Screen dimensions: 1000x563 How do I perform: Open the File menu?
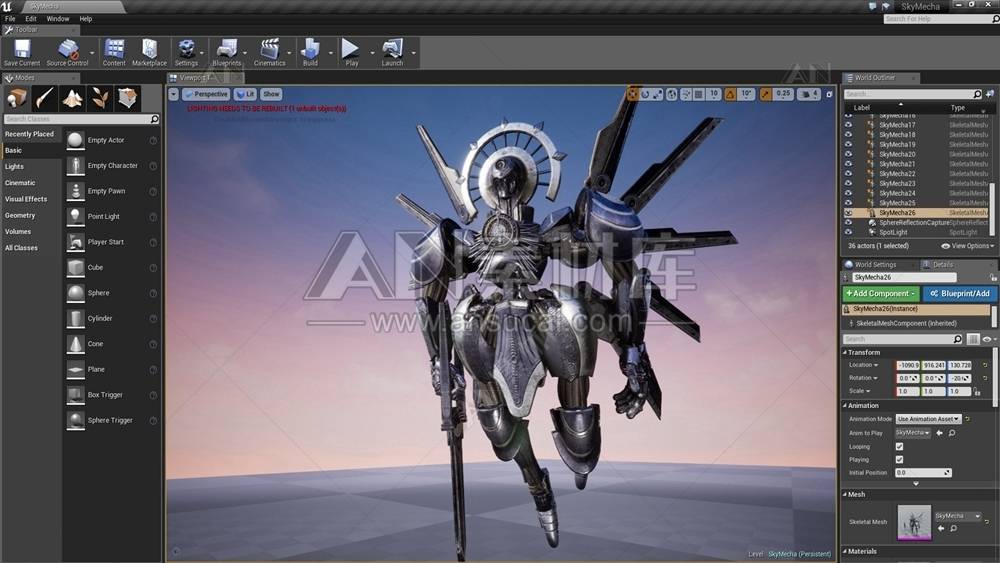(x=10, y=19)
